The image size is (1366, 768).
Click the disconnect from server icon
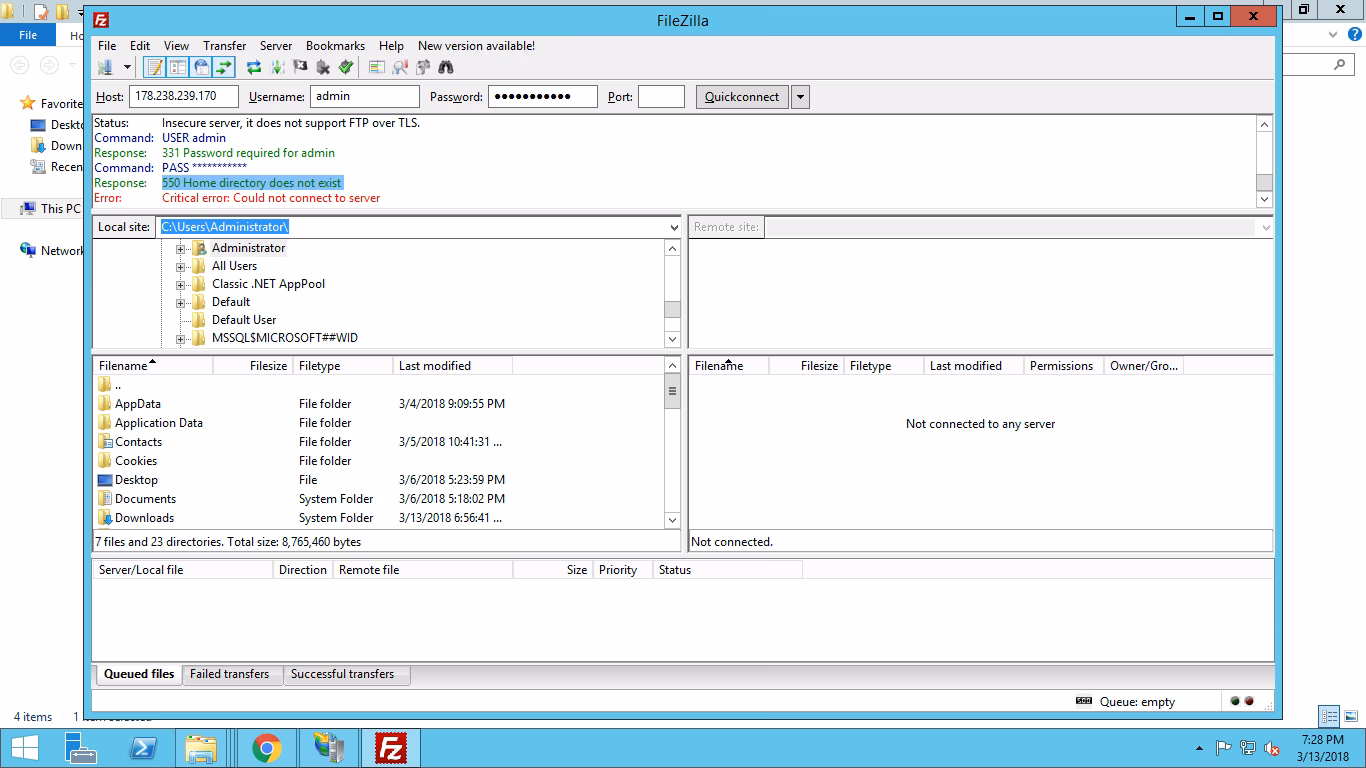(323, 68)
